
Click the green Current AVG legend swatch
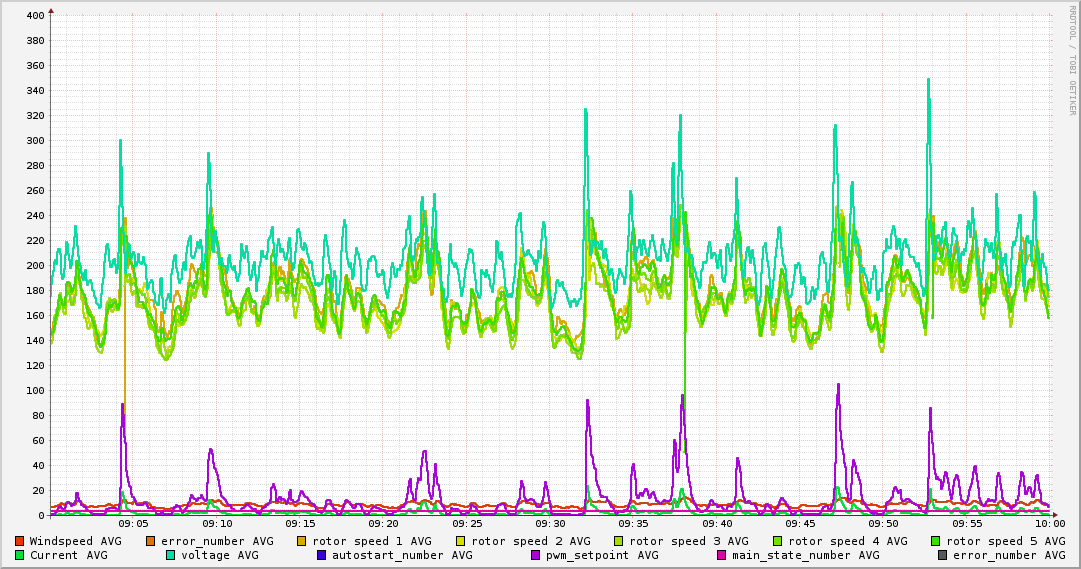pos(19,555)
